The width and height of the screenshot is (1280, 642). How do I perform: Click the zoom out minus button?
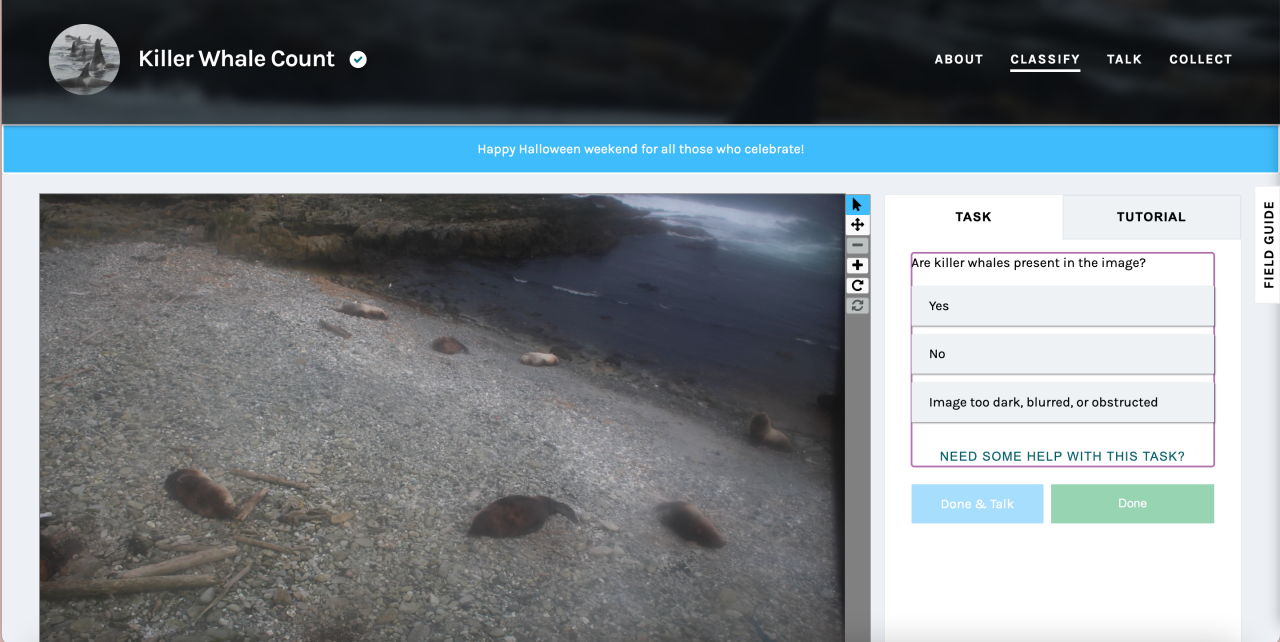tap(857, 245)
